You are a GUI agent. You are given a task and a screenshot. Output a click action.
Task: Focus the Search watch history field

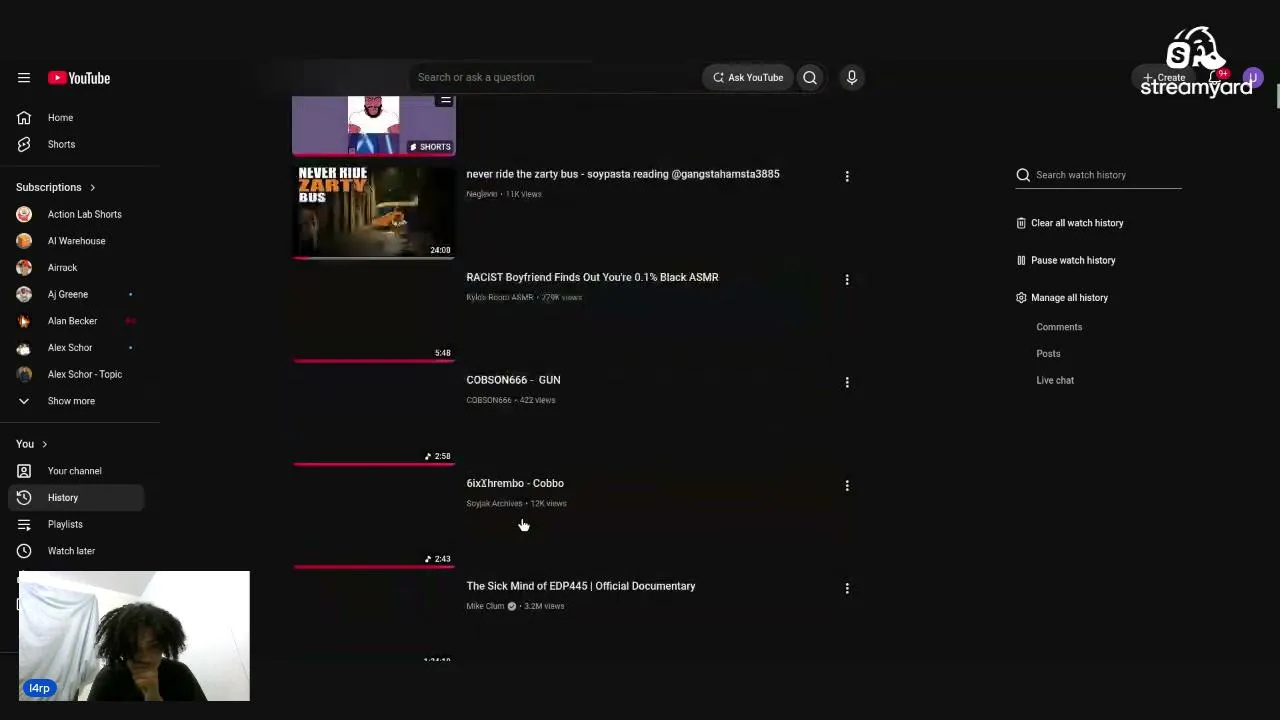(1108, 175)
